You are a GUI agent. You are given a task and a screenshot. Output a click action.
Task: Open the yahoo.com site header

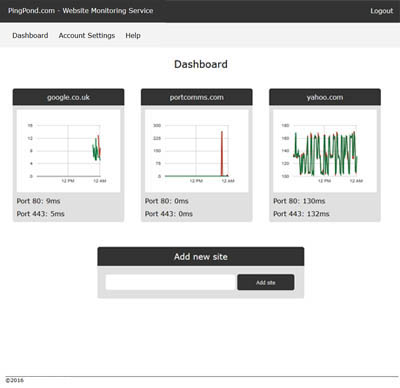[325, 97]
